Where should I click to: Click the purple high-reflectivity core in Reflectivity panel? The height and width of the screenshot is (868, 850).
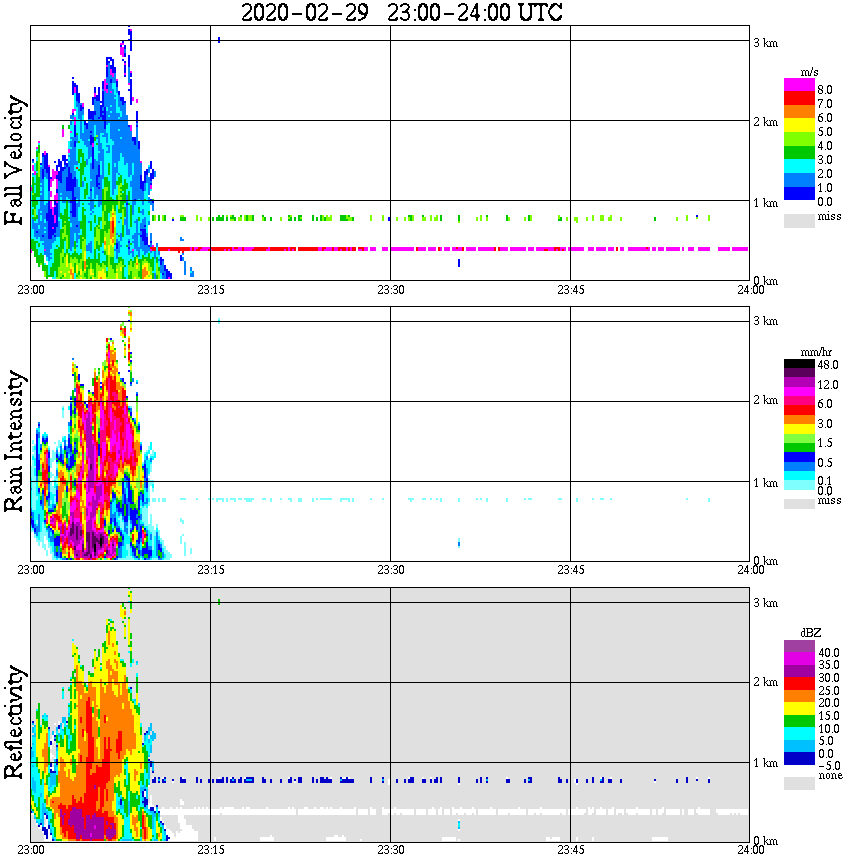tap(91, 826)
